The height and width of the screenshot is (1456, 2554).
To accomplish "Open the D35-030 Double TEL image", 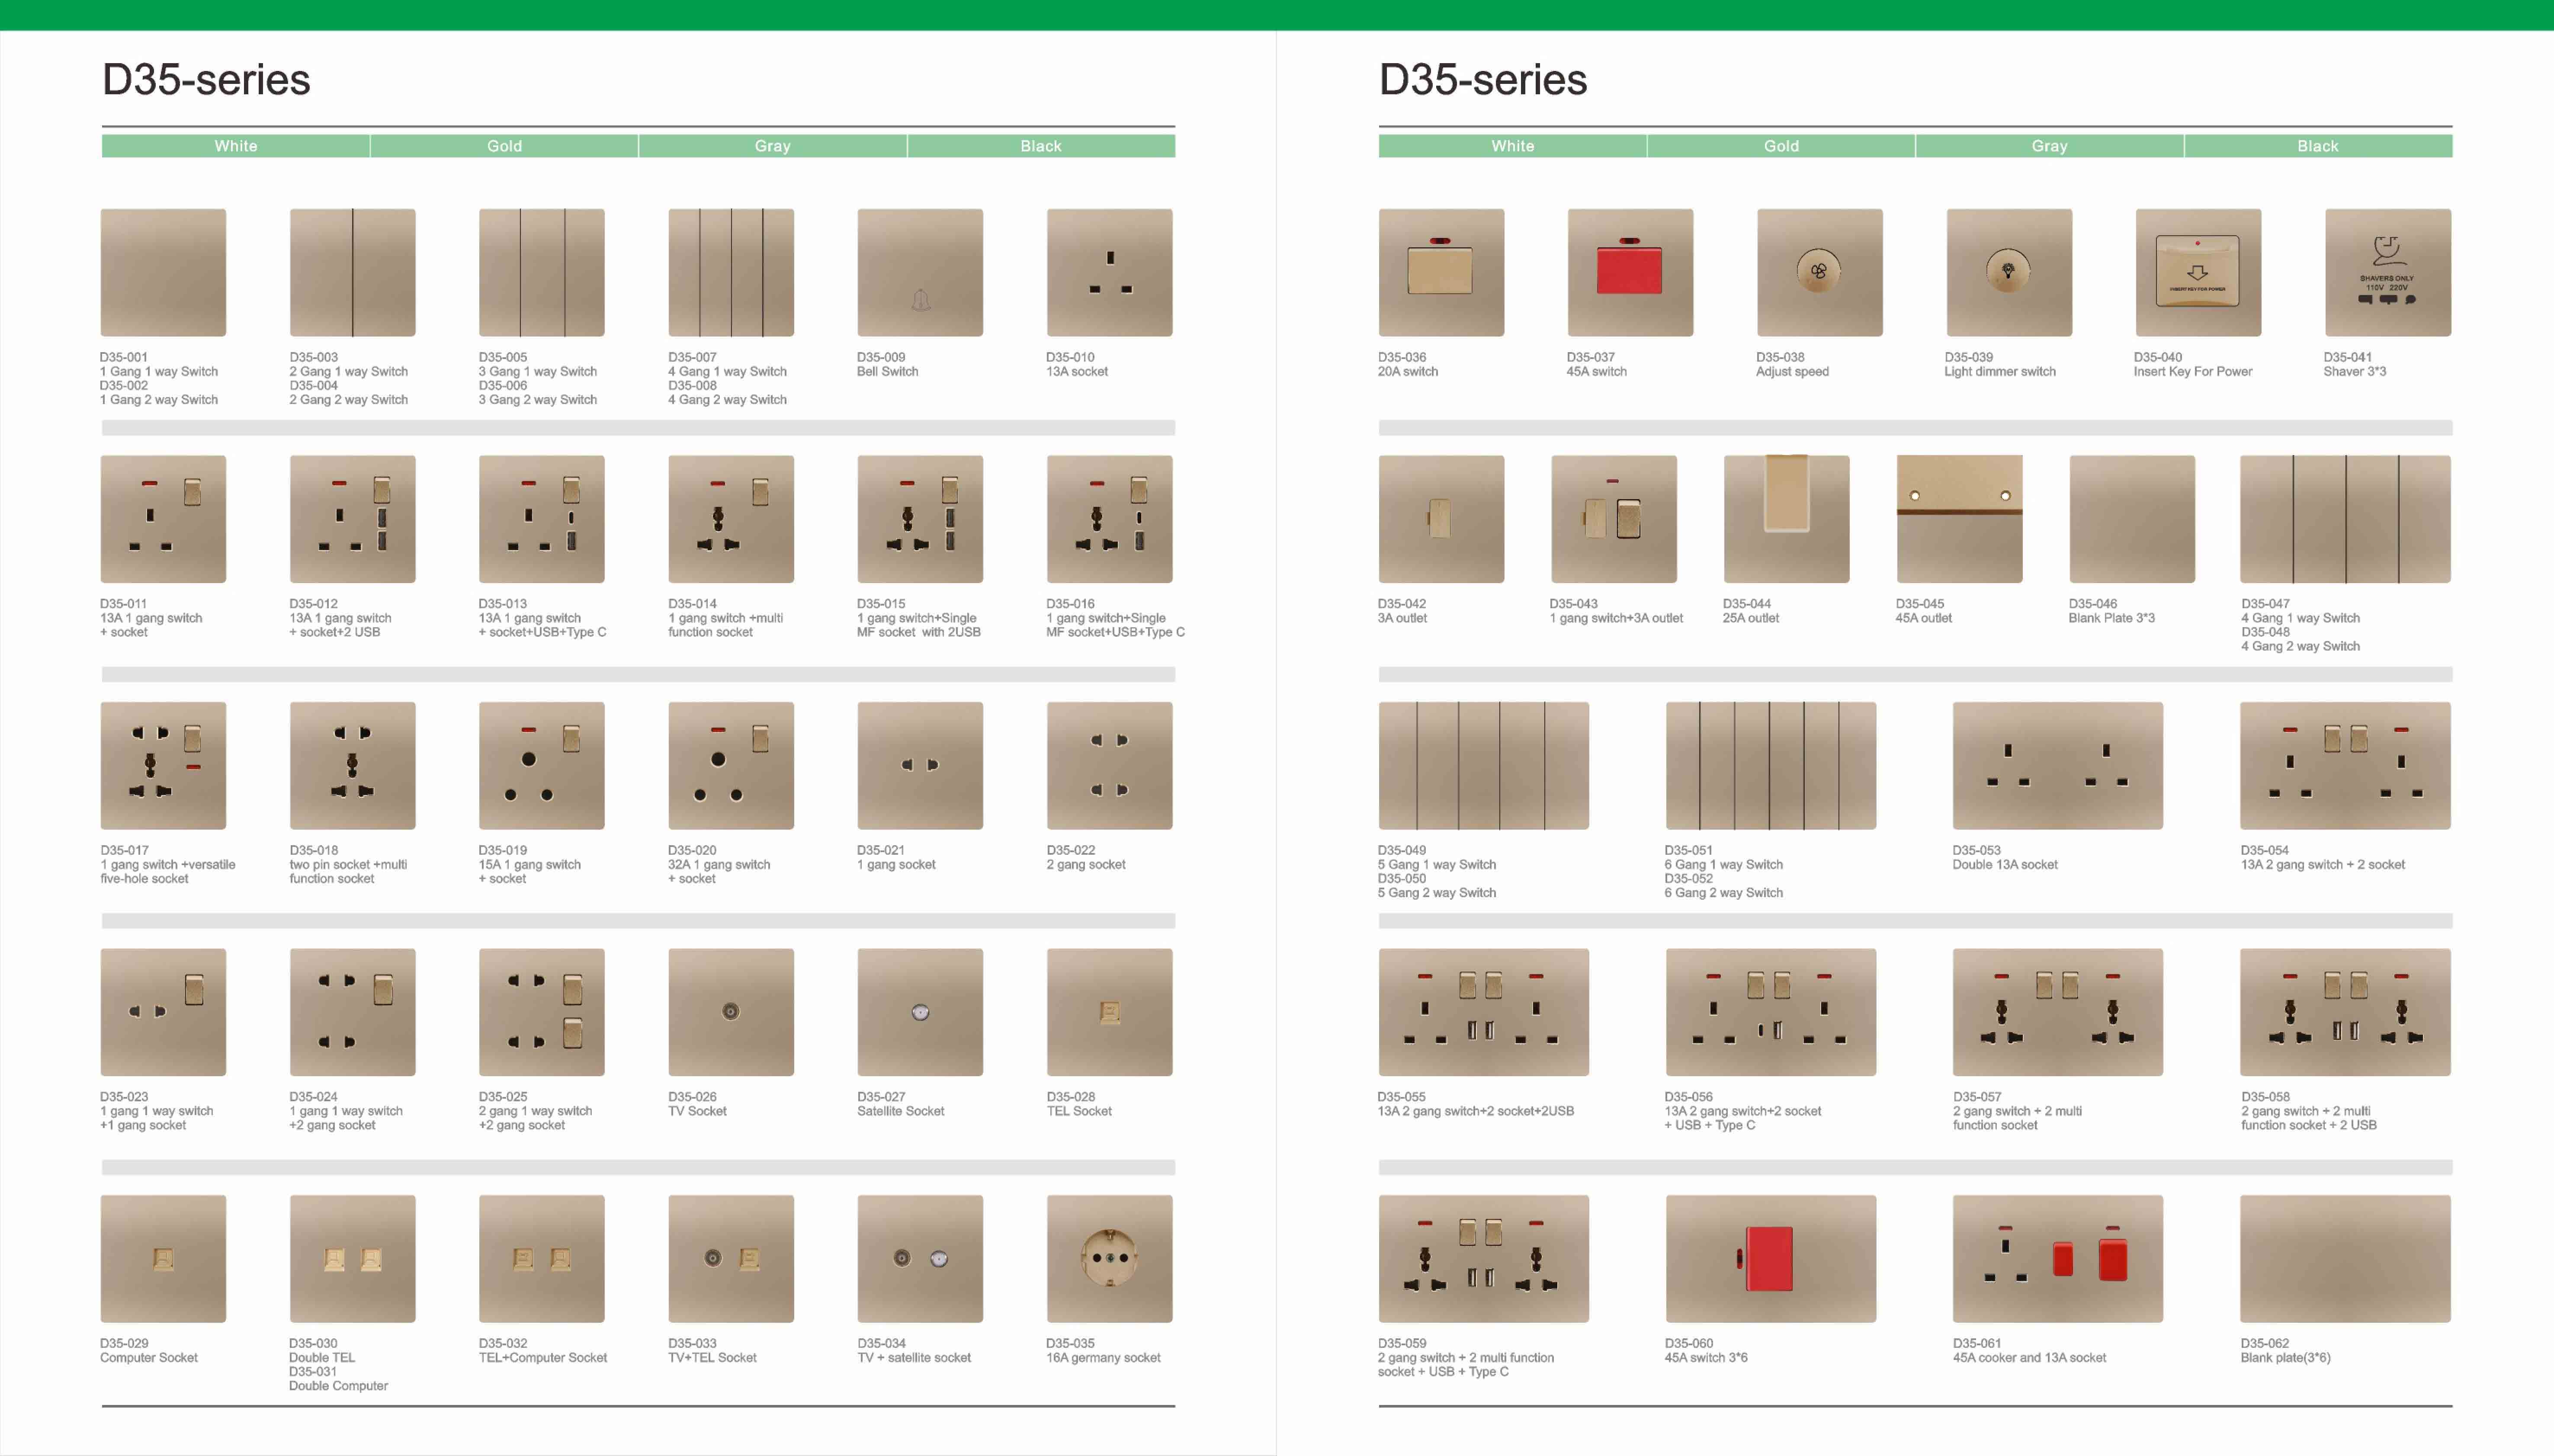I will [352, 1259].
